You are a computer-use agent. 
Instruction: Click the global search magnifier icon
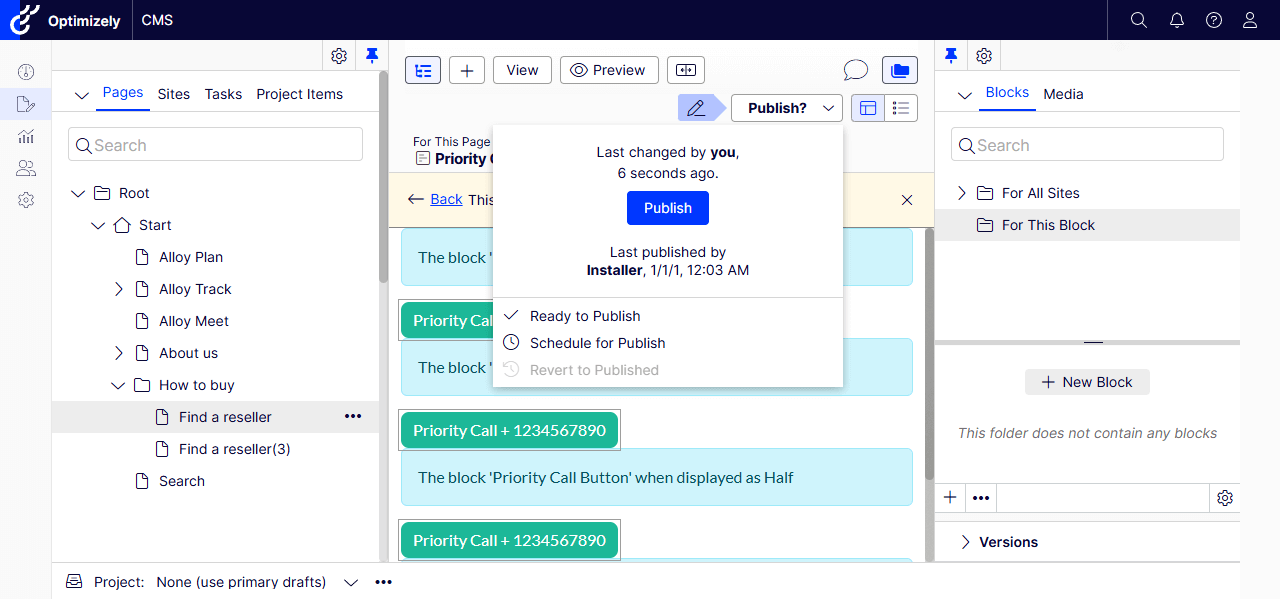[1138, 20]
